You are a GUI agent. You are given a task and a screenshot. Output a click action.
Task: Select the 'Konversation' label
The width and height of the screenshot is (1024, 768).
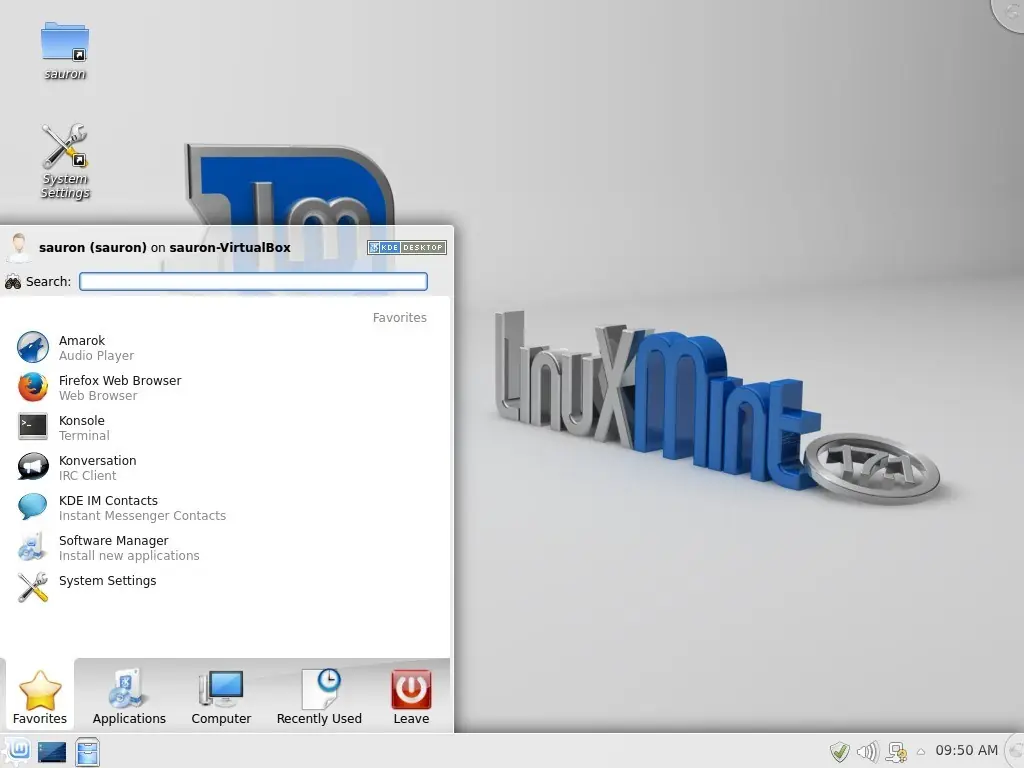point(97,460)
